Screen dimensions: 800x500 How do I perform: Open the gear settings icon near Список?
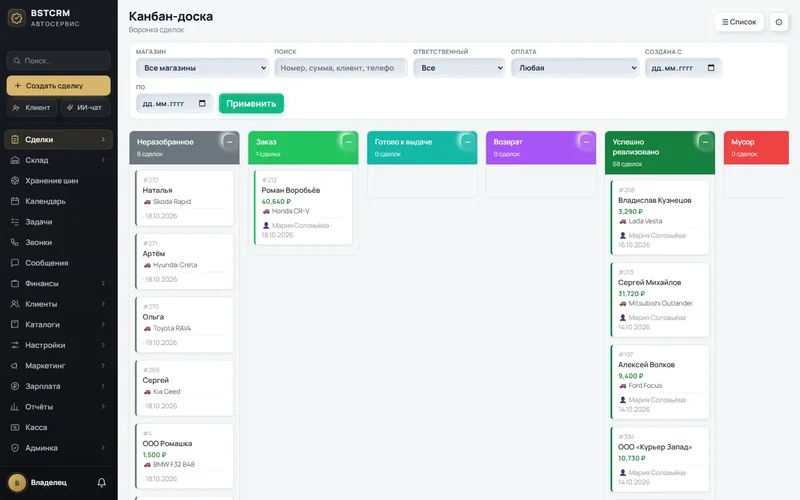click(x=779, y=22)
